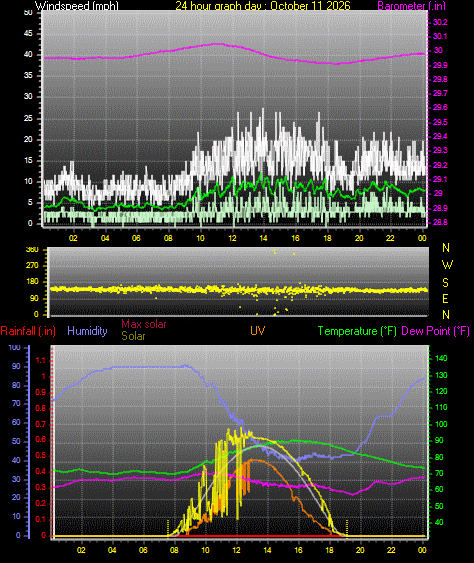
Task: Click the "Max solar" legend label
Action: pyautogui.click(x=144, y=324)
